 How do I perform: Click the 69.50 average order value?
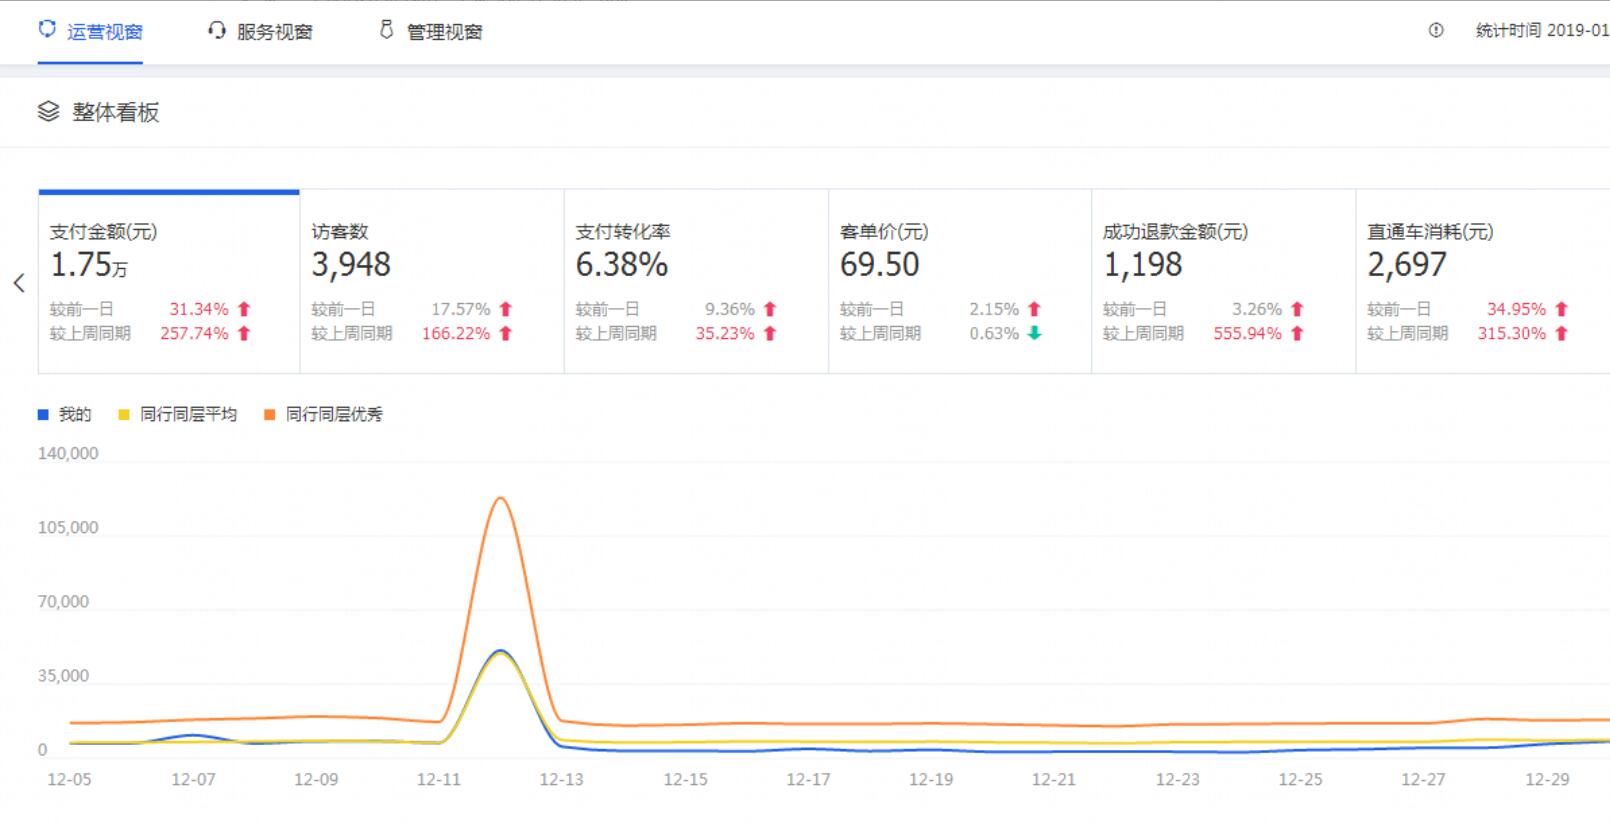point(879,265)
